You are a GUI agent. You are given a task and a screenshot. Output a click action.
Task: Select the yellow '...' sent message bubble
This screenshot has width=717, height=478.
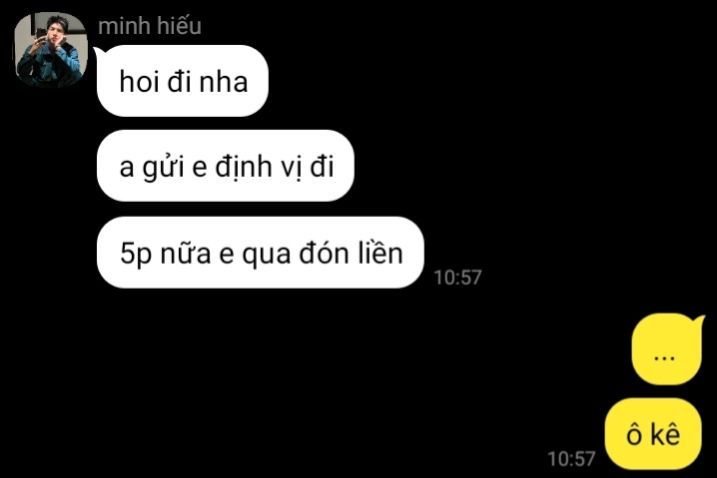pos(667,349)
